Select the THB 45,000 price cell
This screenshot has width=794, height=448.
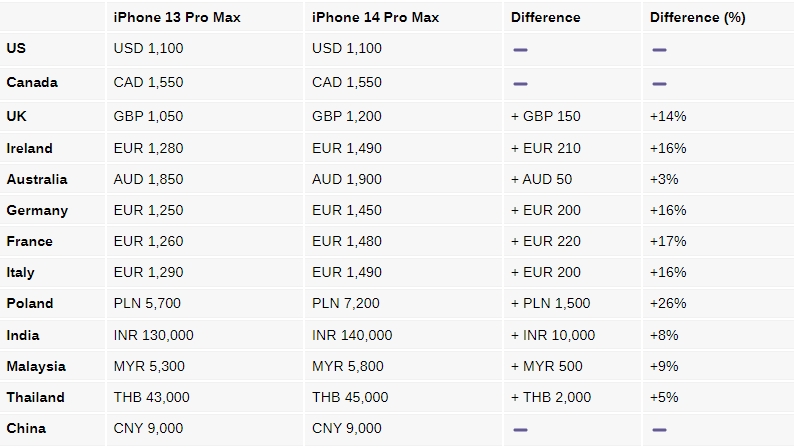(350, 397)
